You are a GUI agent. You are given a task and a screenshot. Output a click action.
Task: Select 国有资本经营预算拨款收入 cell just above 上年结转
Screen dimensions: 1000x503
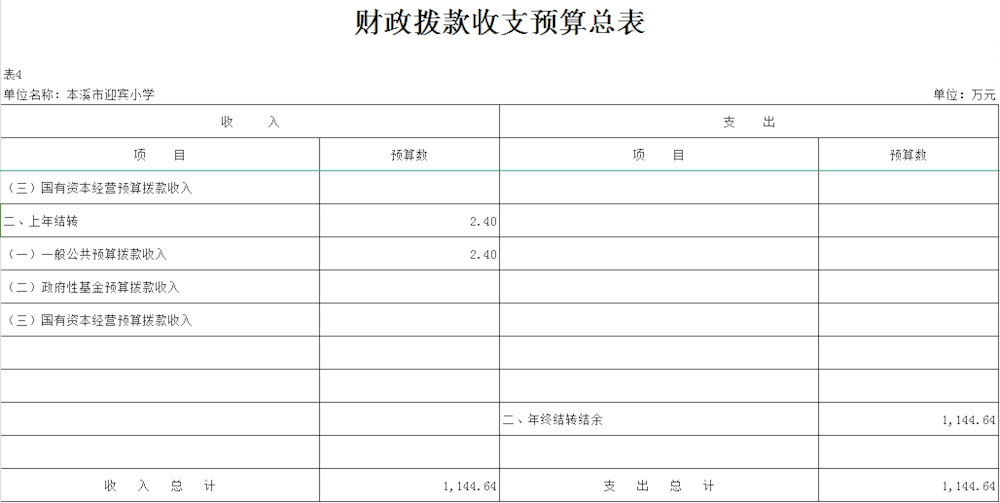(160, 188)
